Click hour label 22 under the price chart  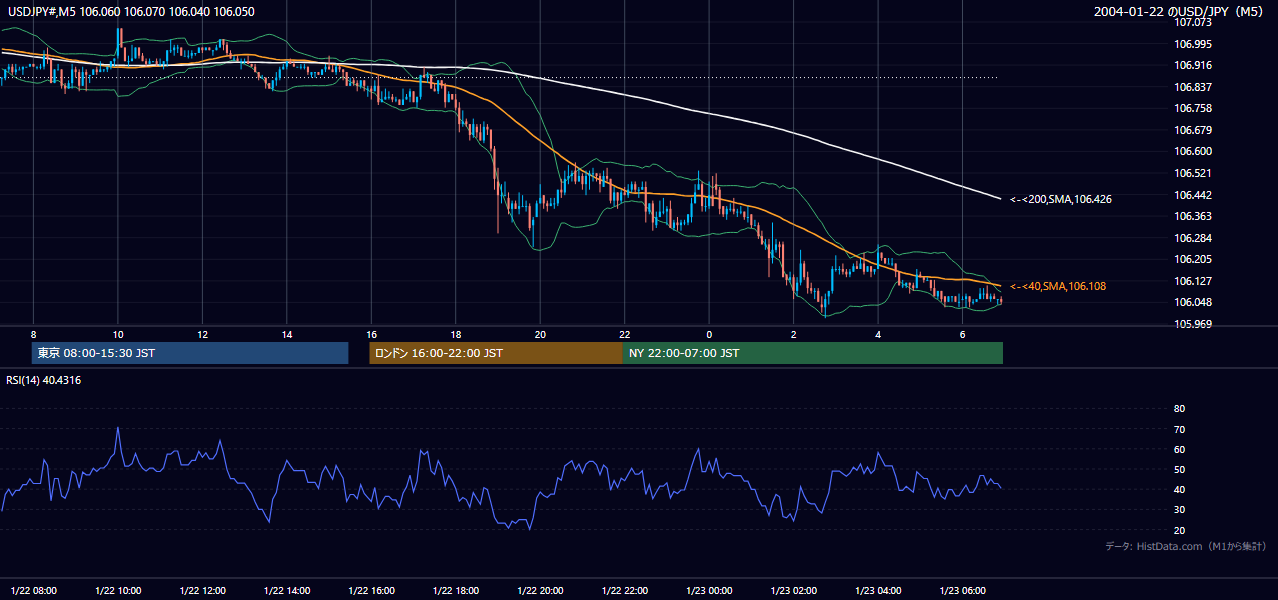(624, 334)
